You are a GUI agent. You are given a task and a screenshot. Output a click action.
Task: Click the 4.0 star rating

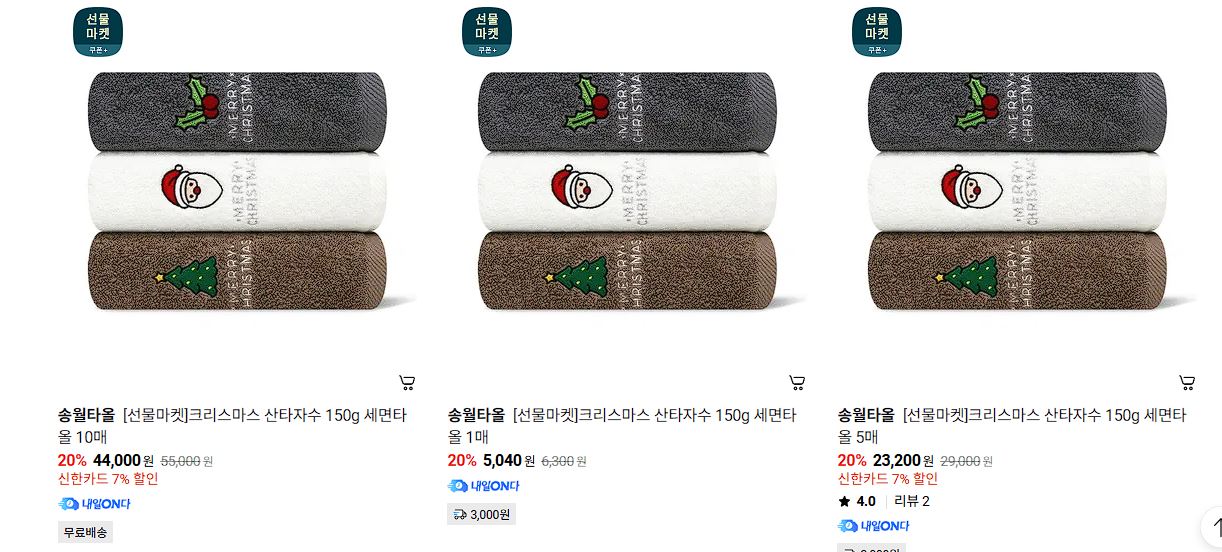coord(857,501)
